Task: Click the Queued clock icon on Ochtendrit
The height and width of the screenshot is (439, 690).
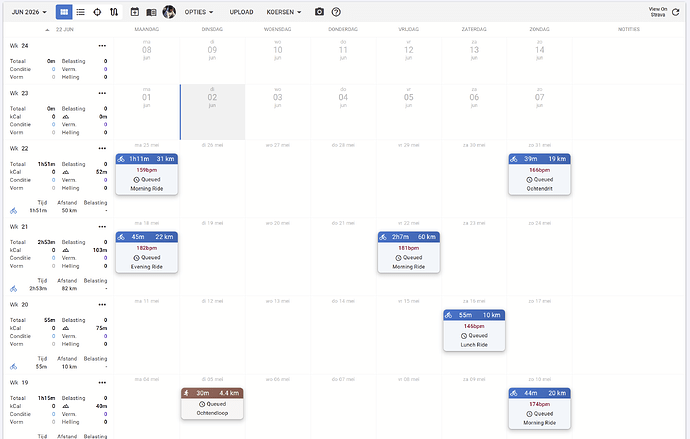Action: tap(529, 179)
